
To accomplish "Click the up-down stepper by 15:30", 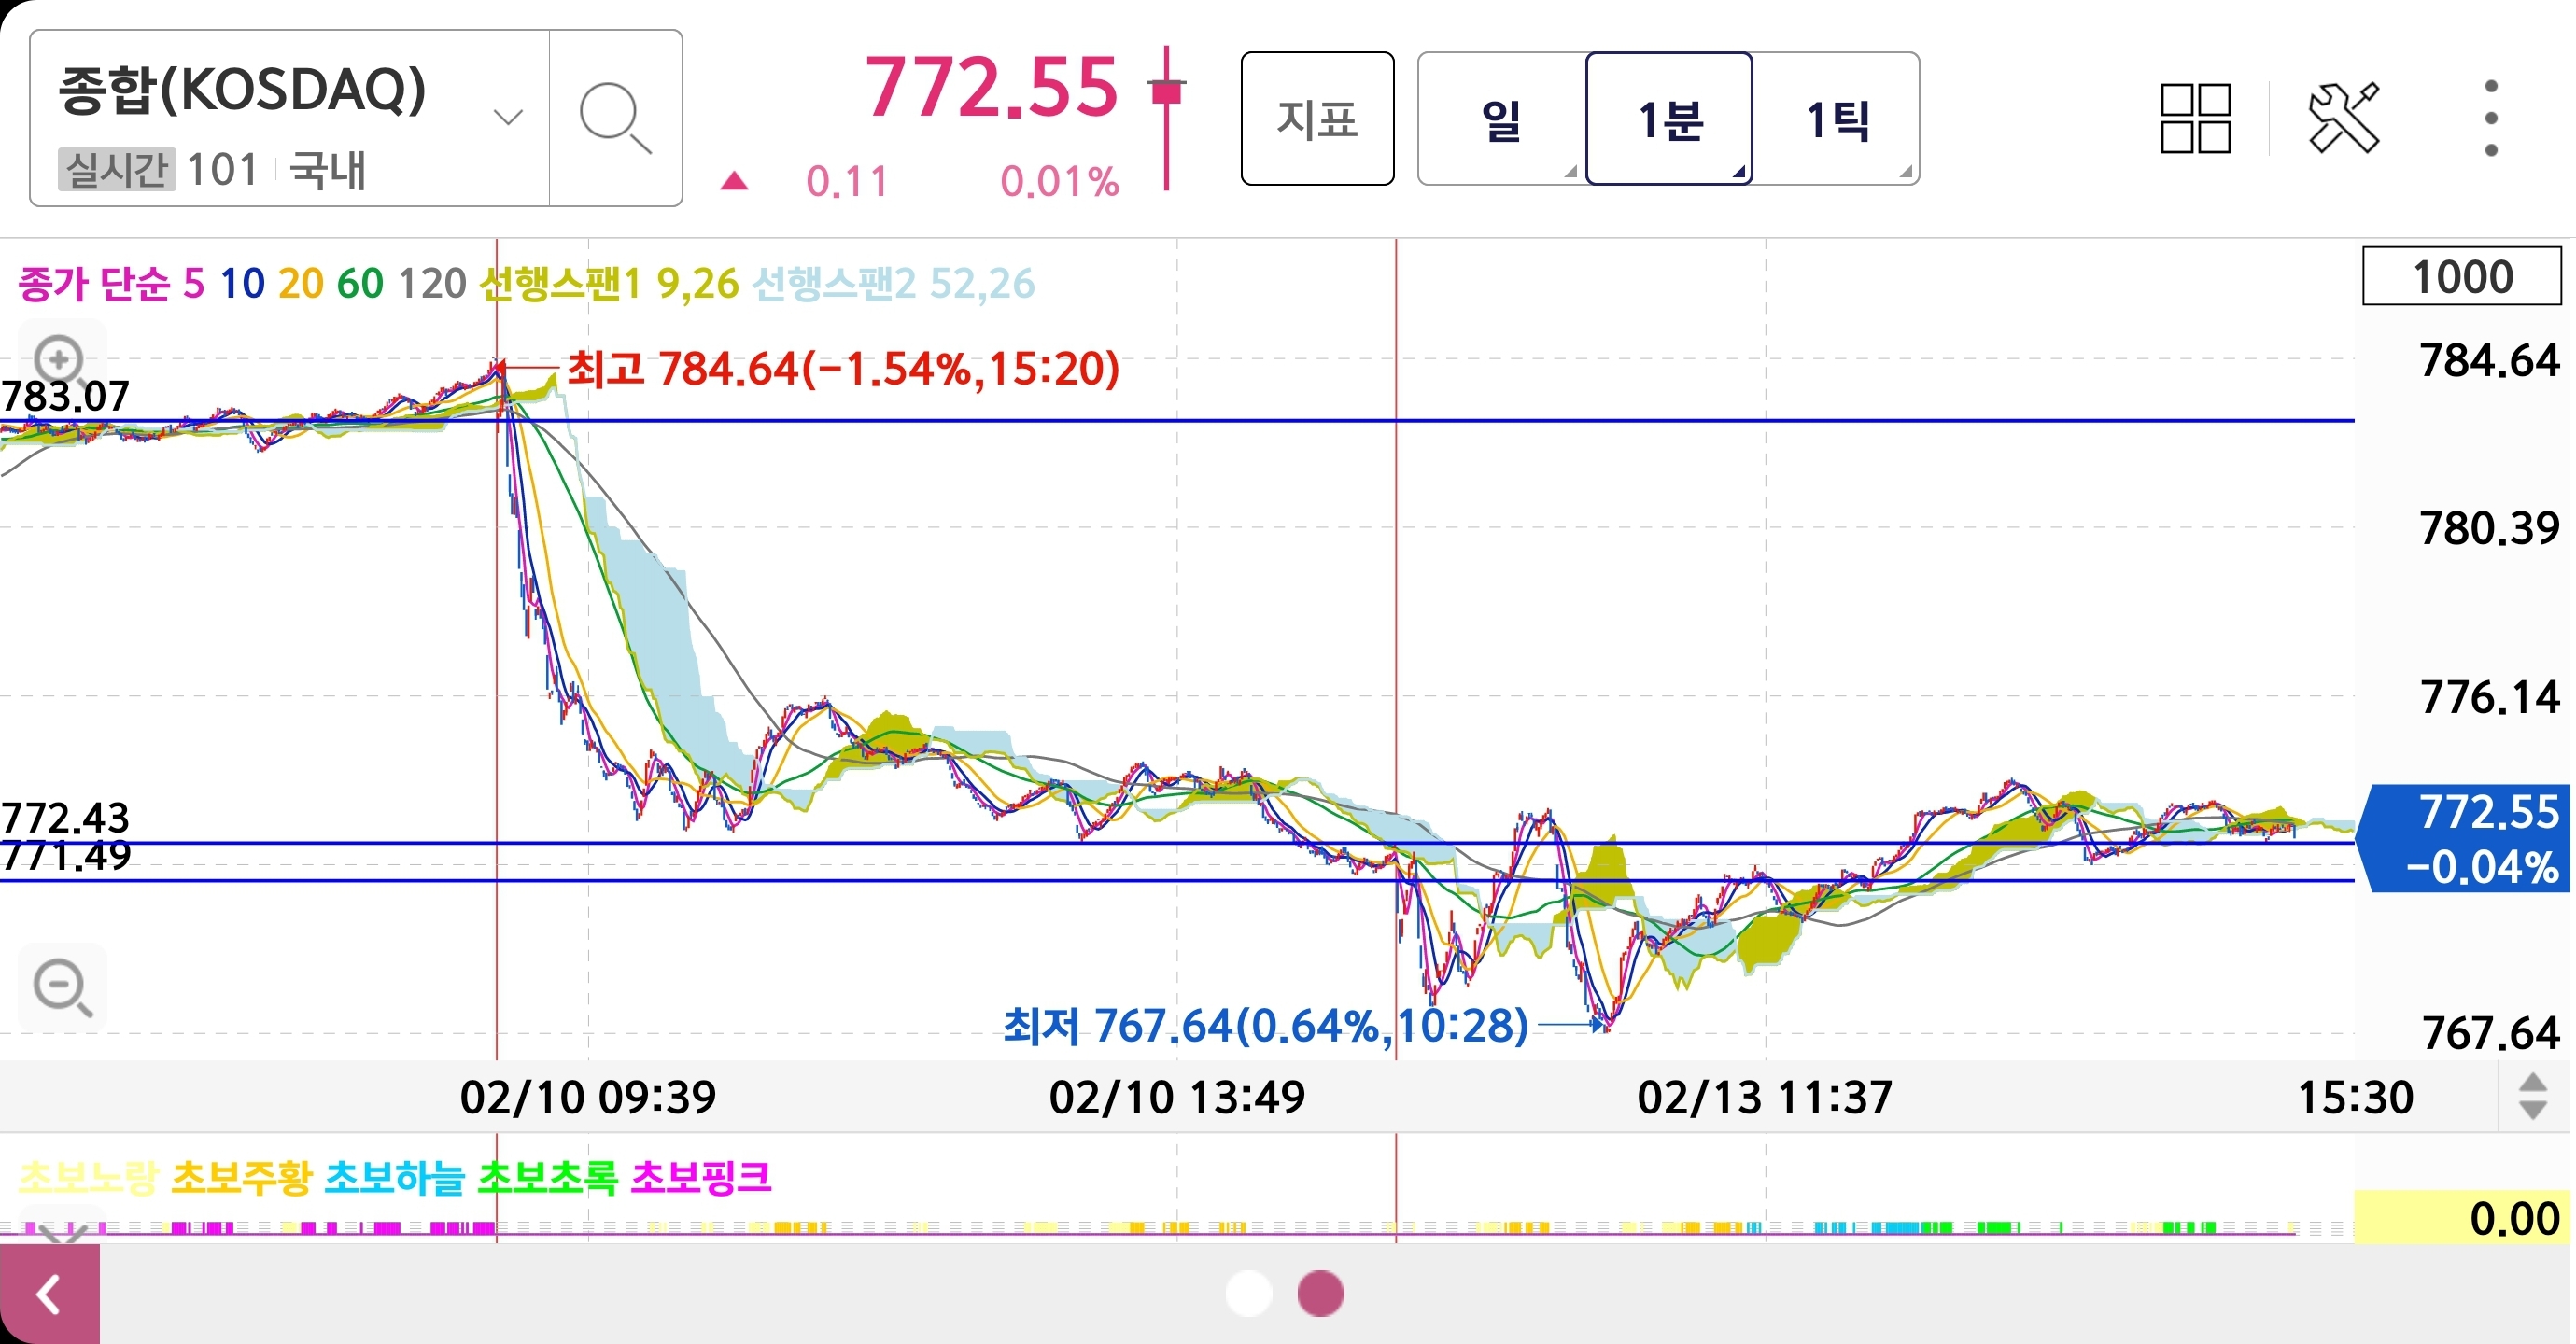I will tap(2532, 1096).
